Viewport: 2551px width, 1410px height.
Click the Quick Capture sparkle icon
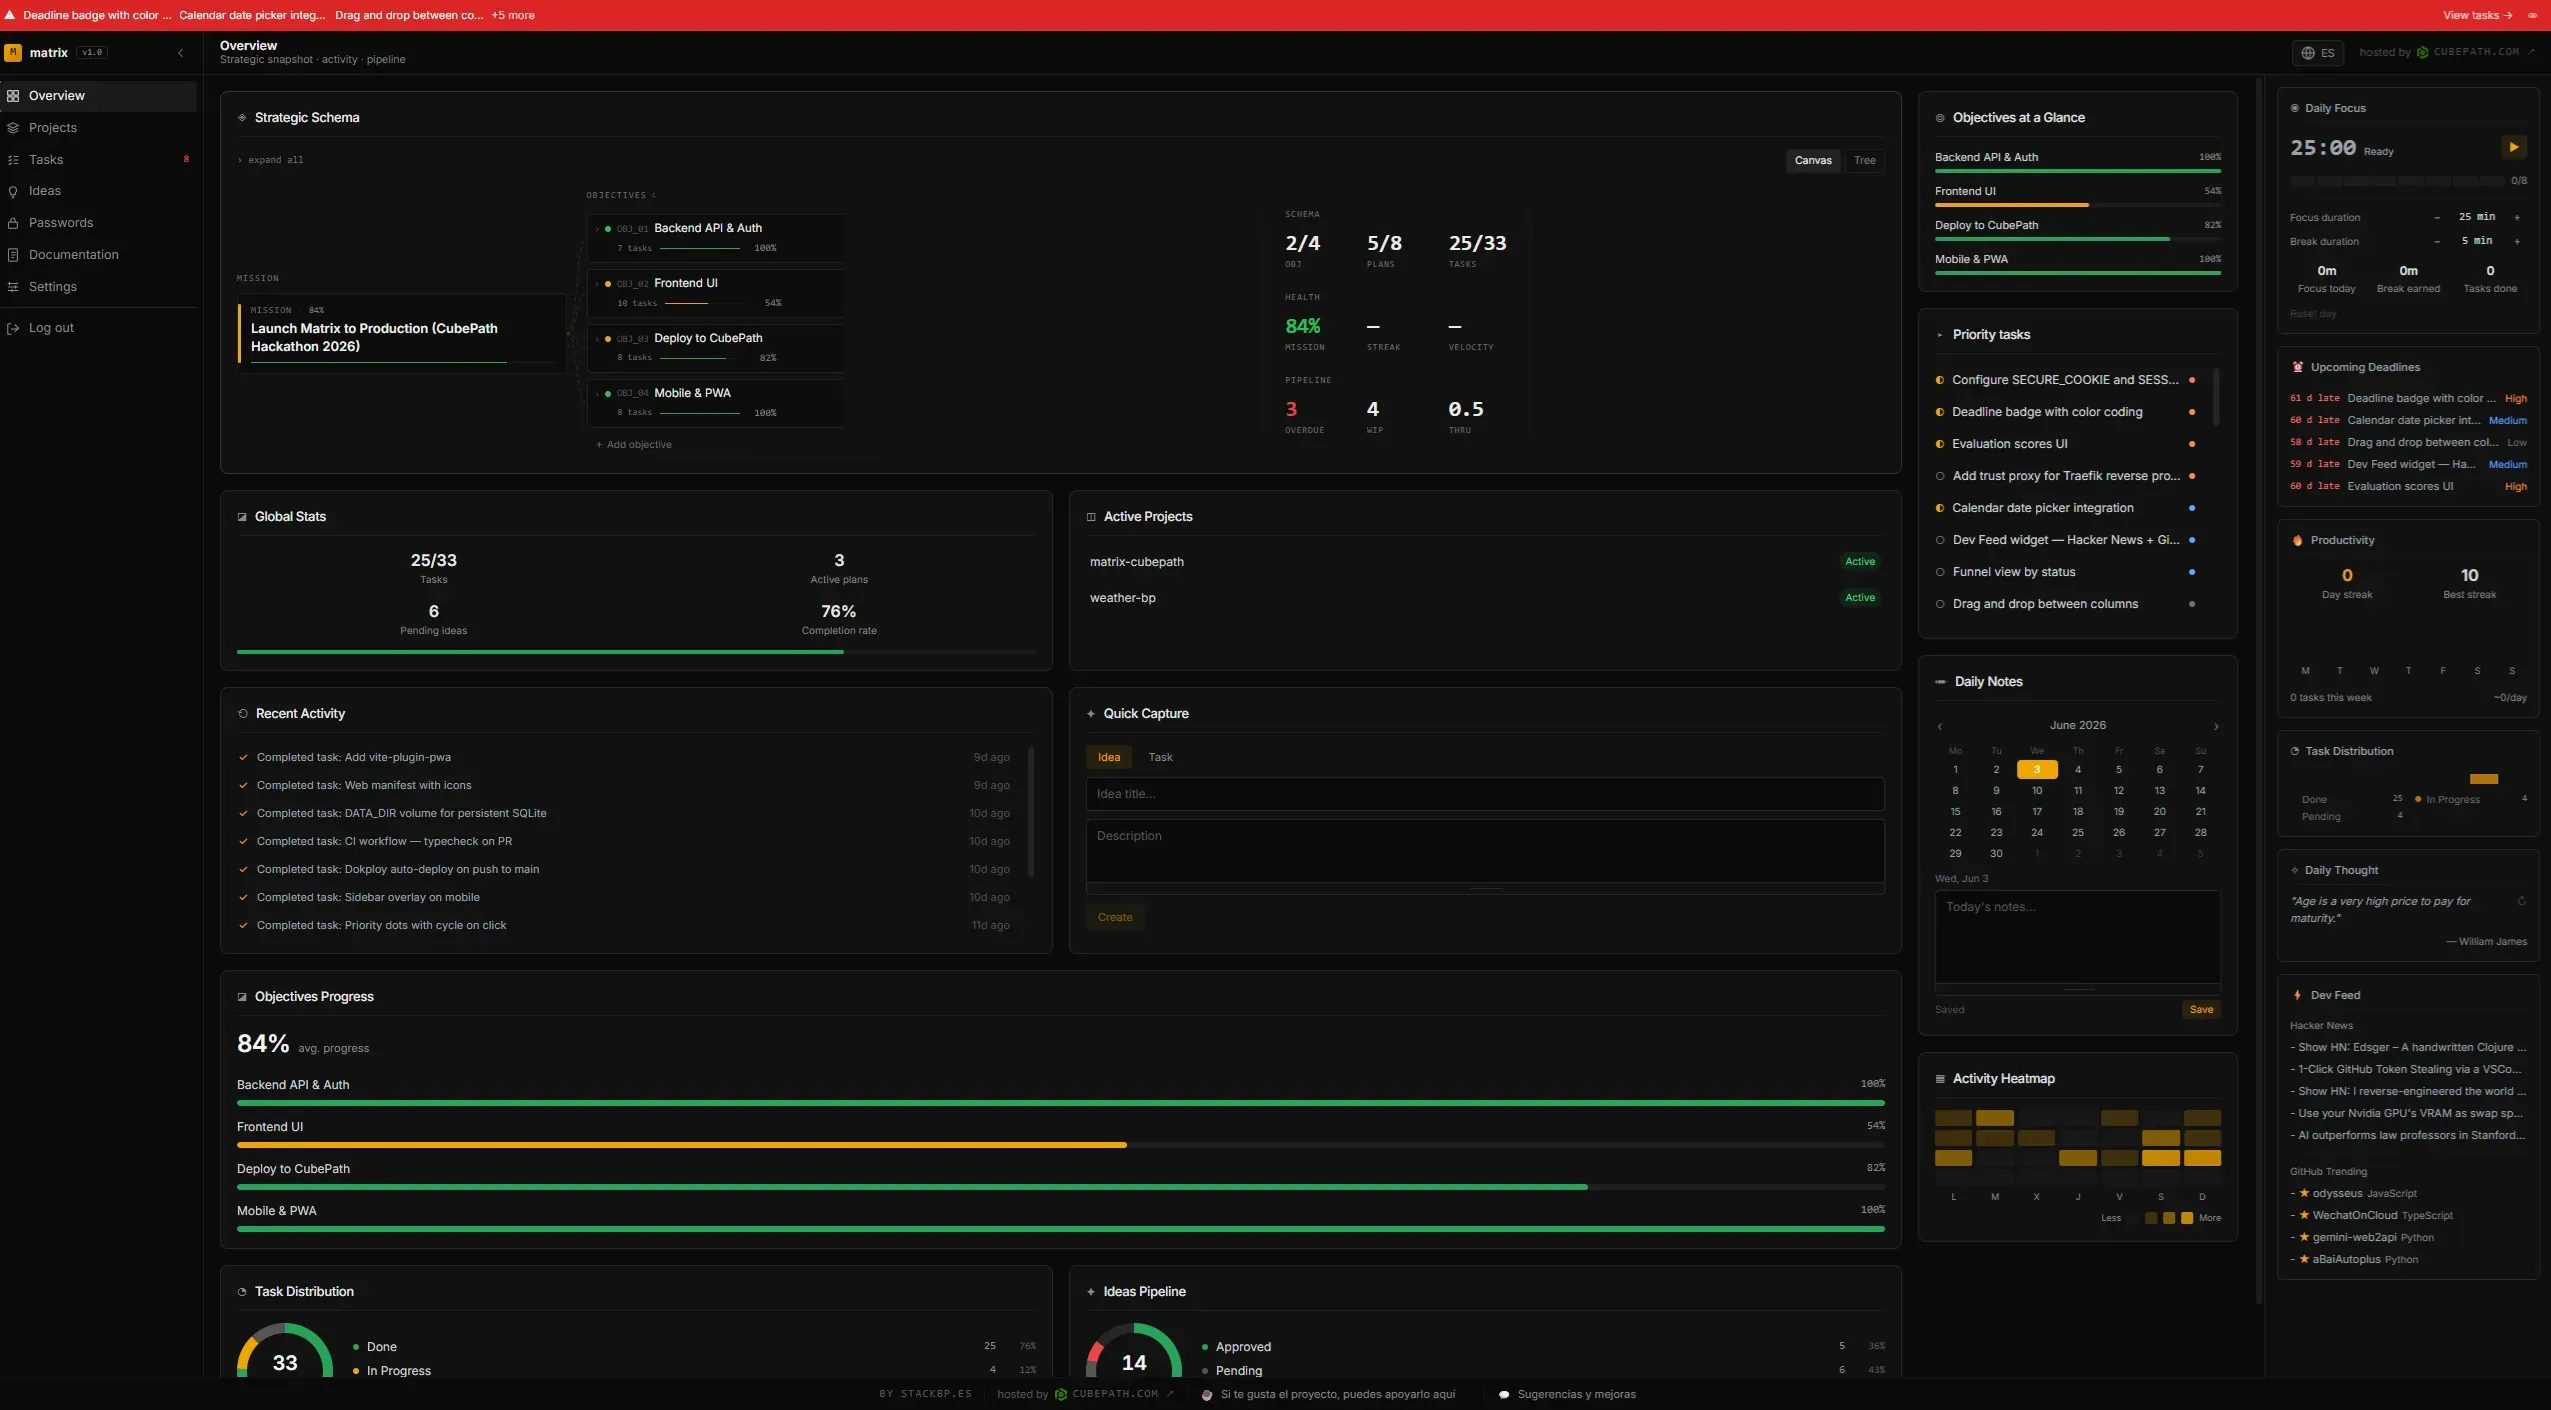1091,714
